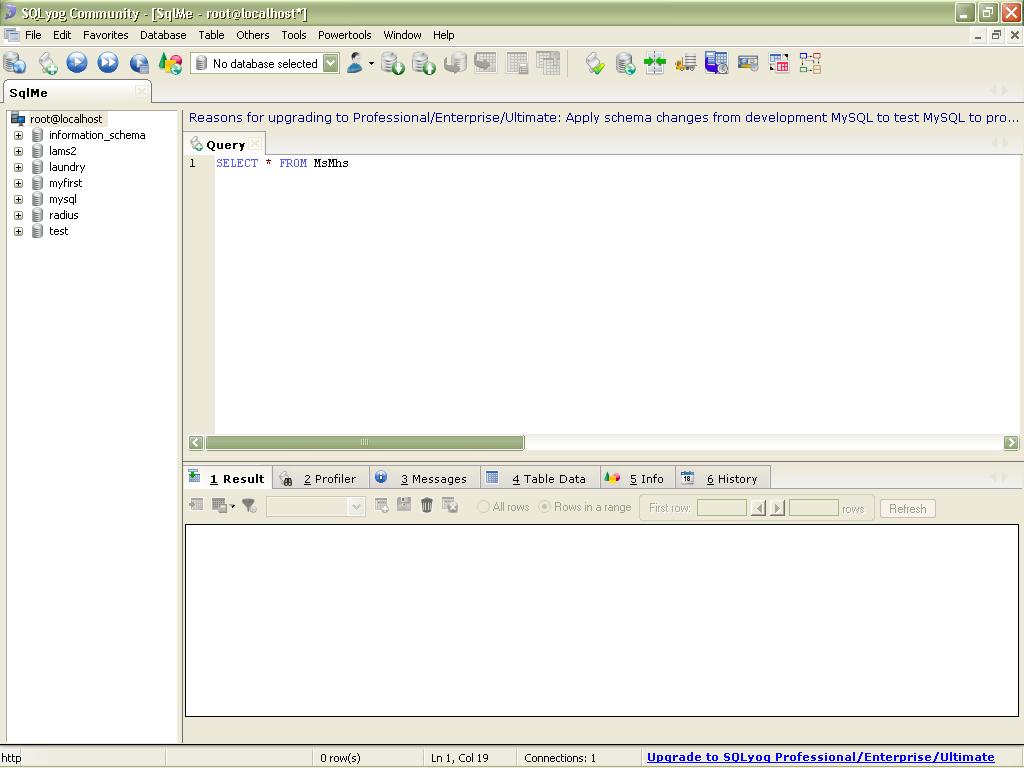This screenshot has height=768, width=1024.
Task: Click the previous rows arrow button
Action: 758,508
